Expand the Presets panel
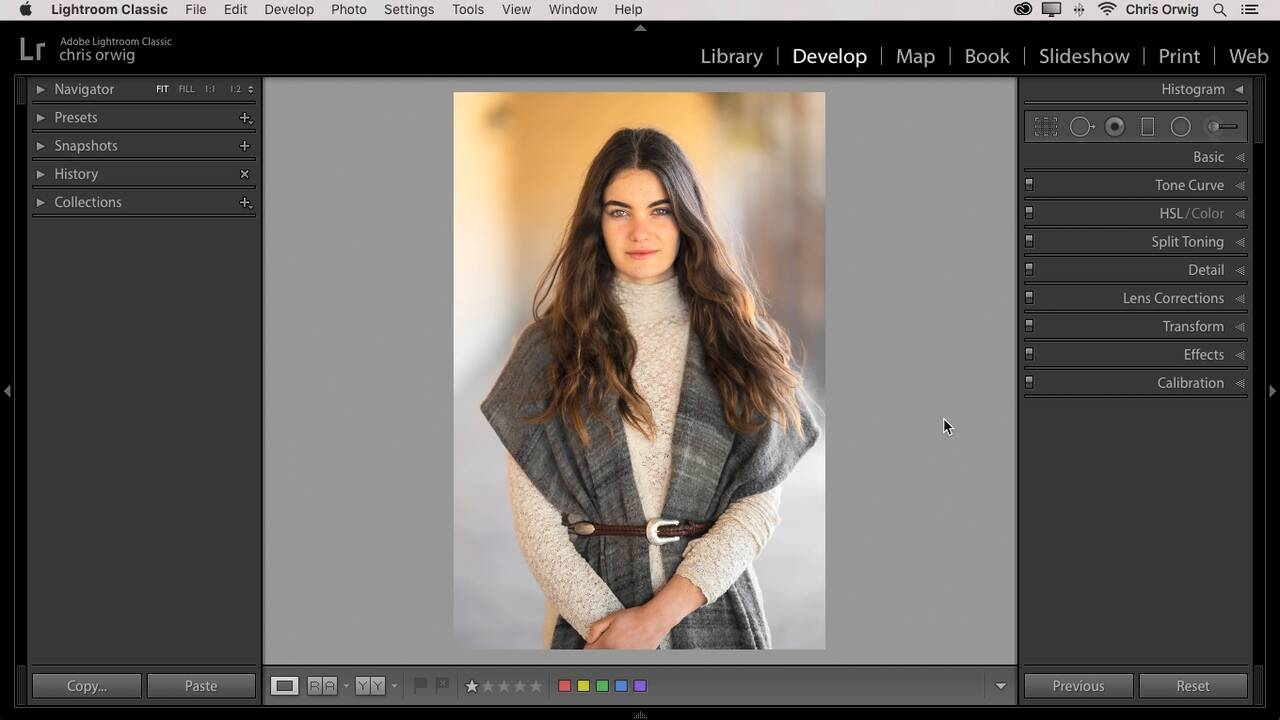1280x720 pixels. coord(40,117)
